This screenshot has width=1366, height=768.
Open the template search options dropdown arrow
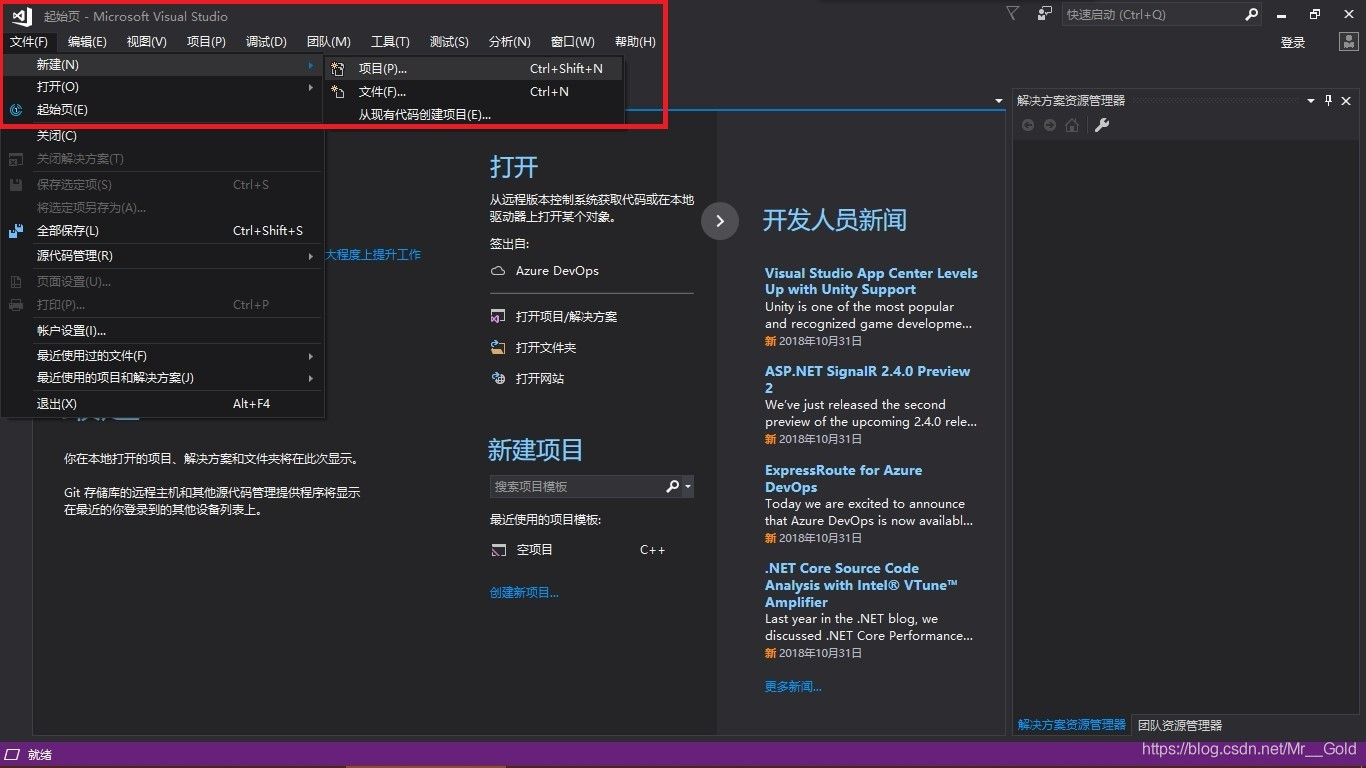click(688, 487)
